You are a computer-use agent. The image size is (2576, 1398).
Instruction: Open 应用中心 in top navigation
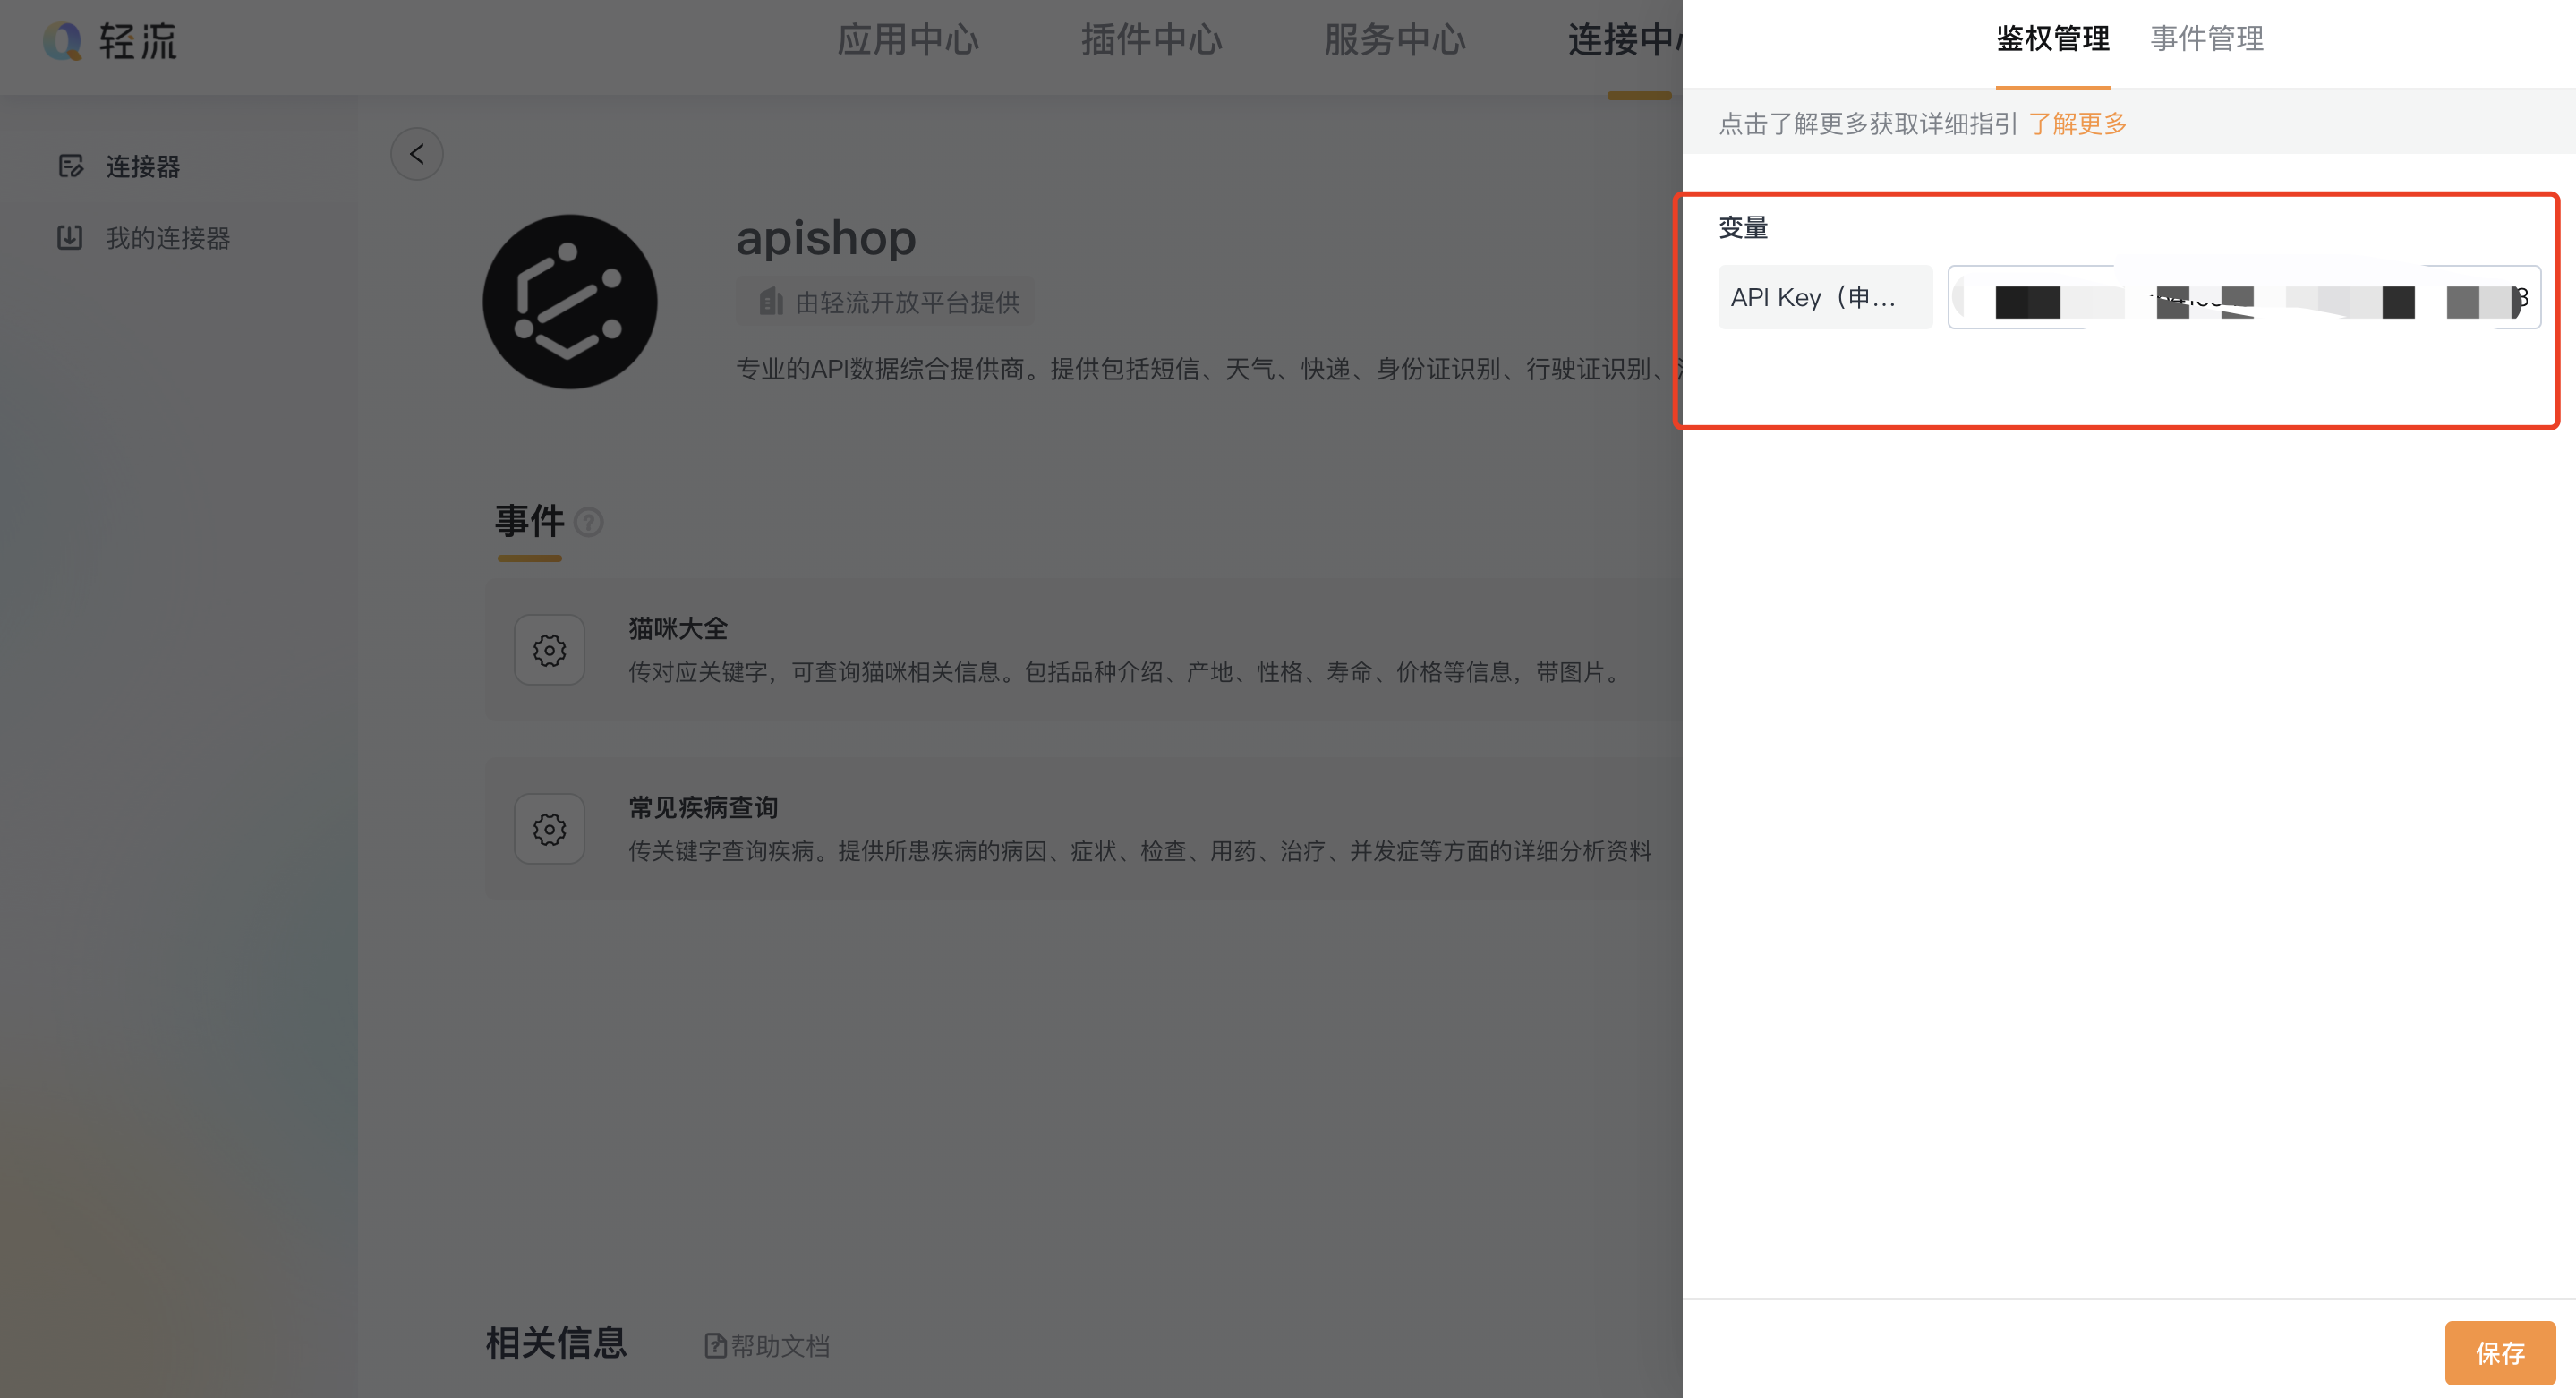coord(907,40)
